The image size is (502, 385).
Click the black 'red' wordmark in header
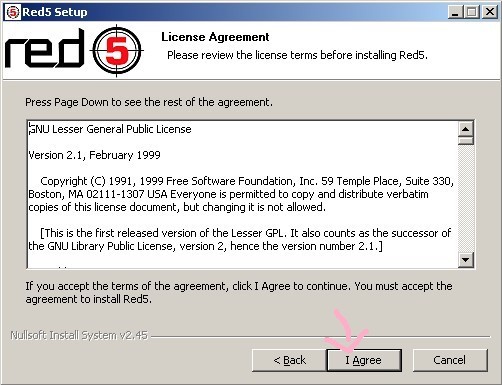click(x=44, y=48)
